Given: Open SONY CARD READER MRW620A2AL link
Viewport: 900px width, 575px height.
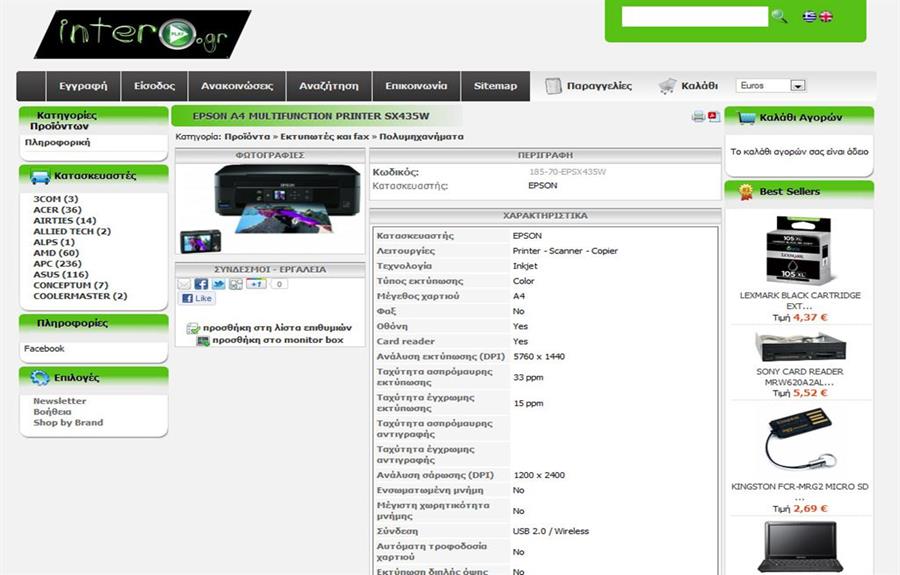Looking at the screenshot, I should [x=800, y=377].
